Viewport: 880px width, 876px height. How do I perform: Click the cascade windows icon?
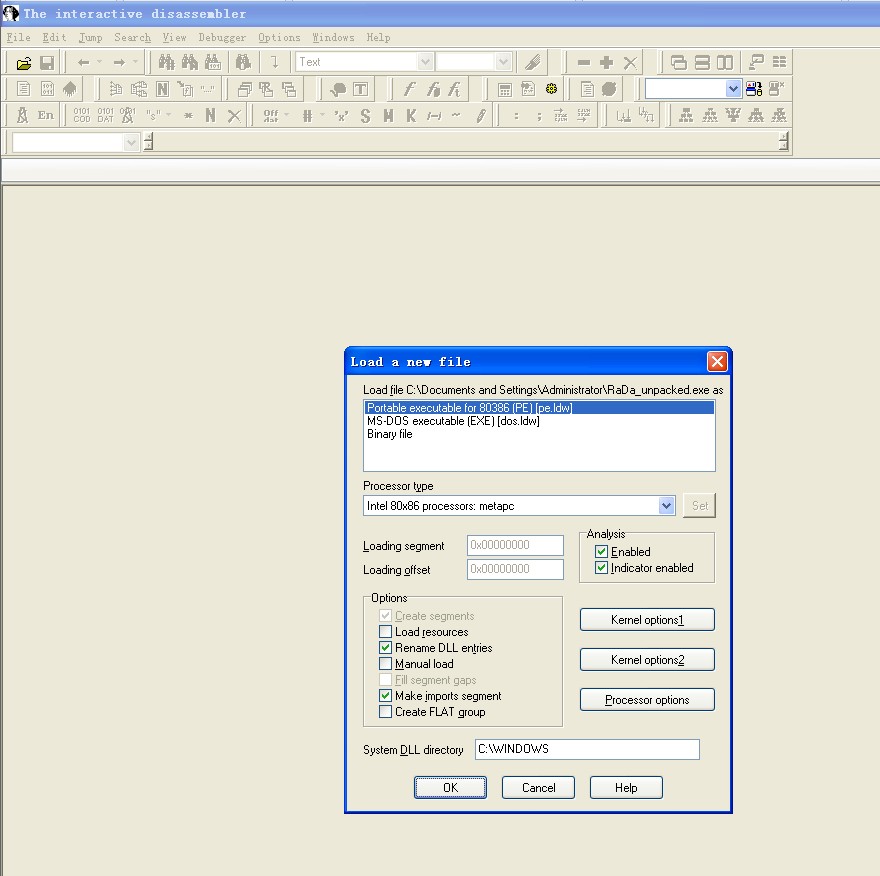[x=679, y=62]
